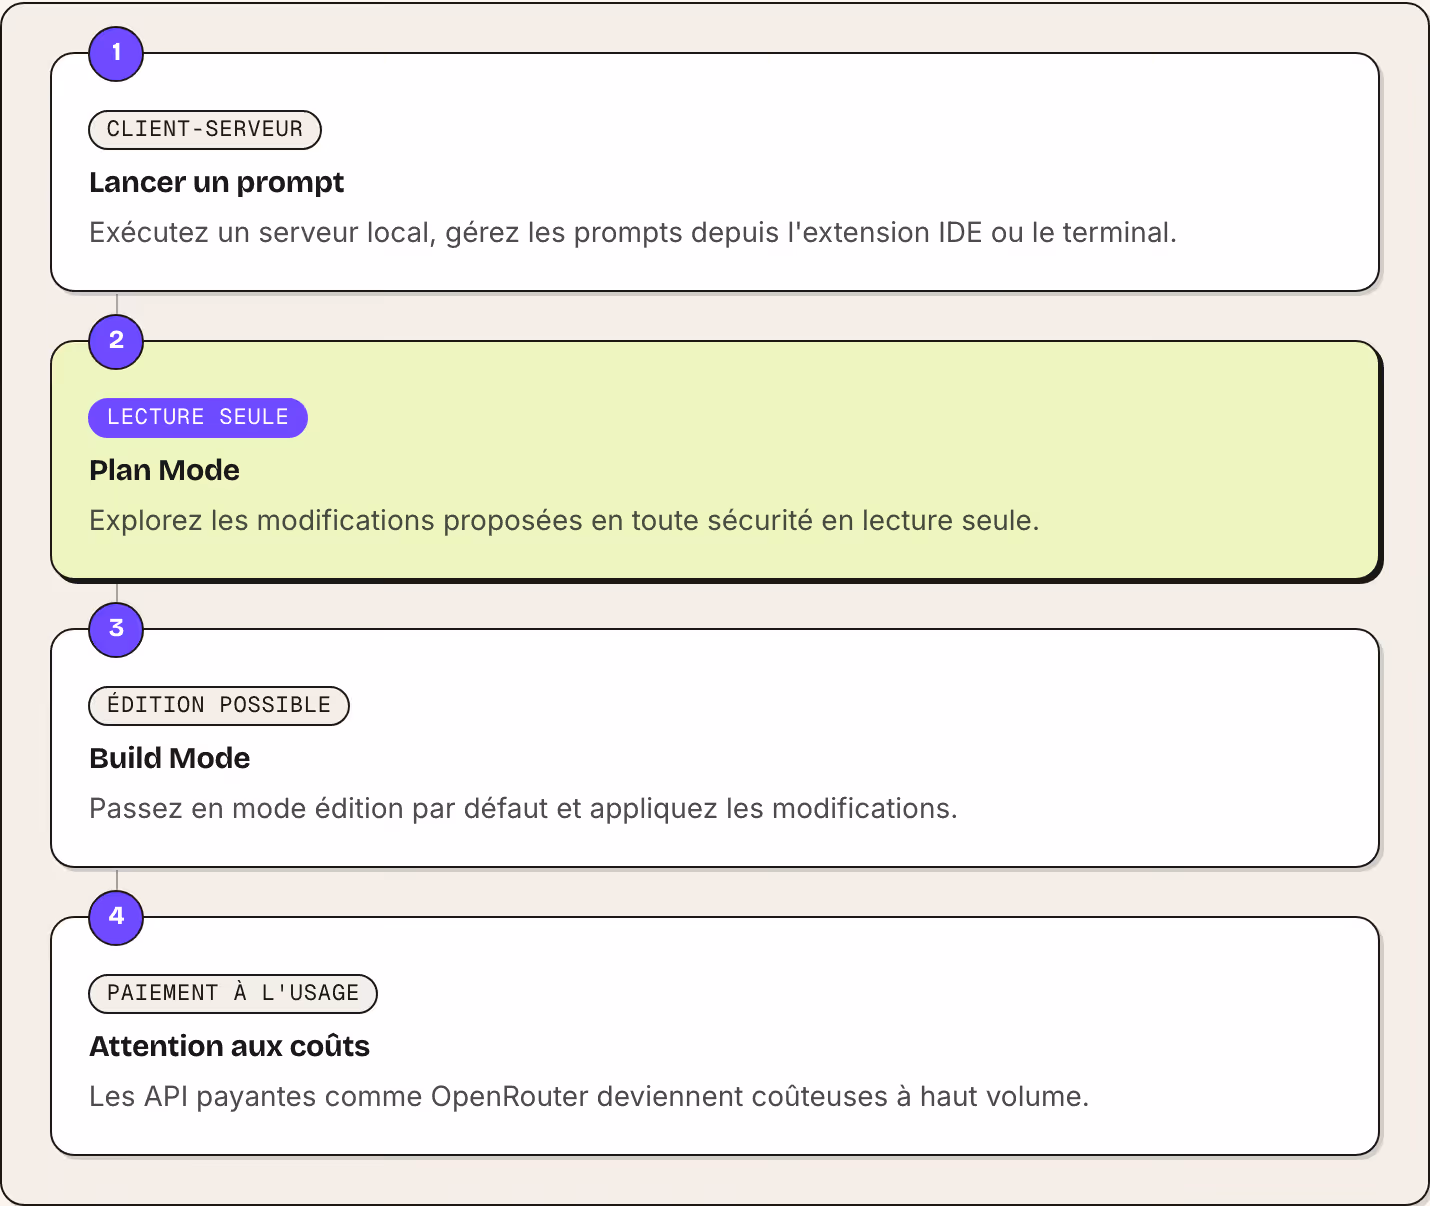Click the step 4 number badge

pyautogui.click(x=116, y=917)
